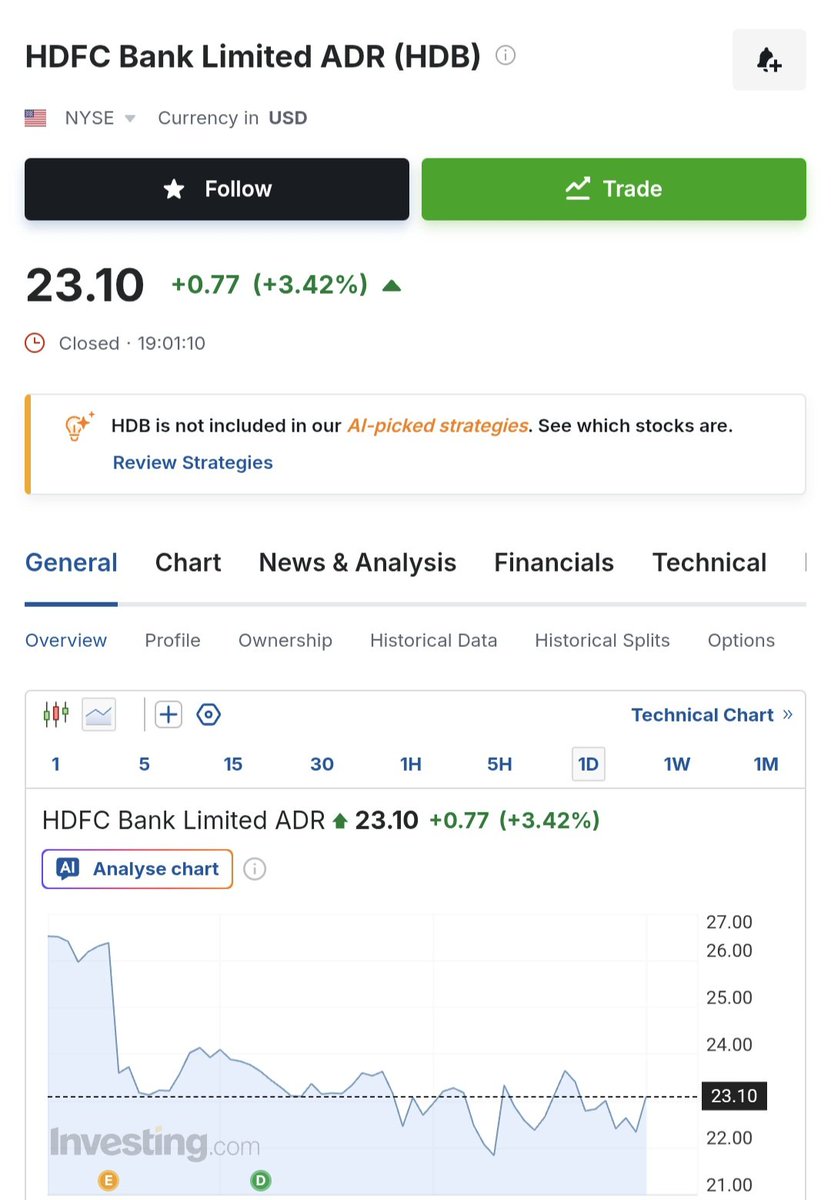The image size is (831, 1200).
Task: Click the Closed 19:01:10 status text
Action: tap(132, 343)
